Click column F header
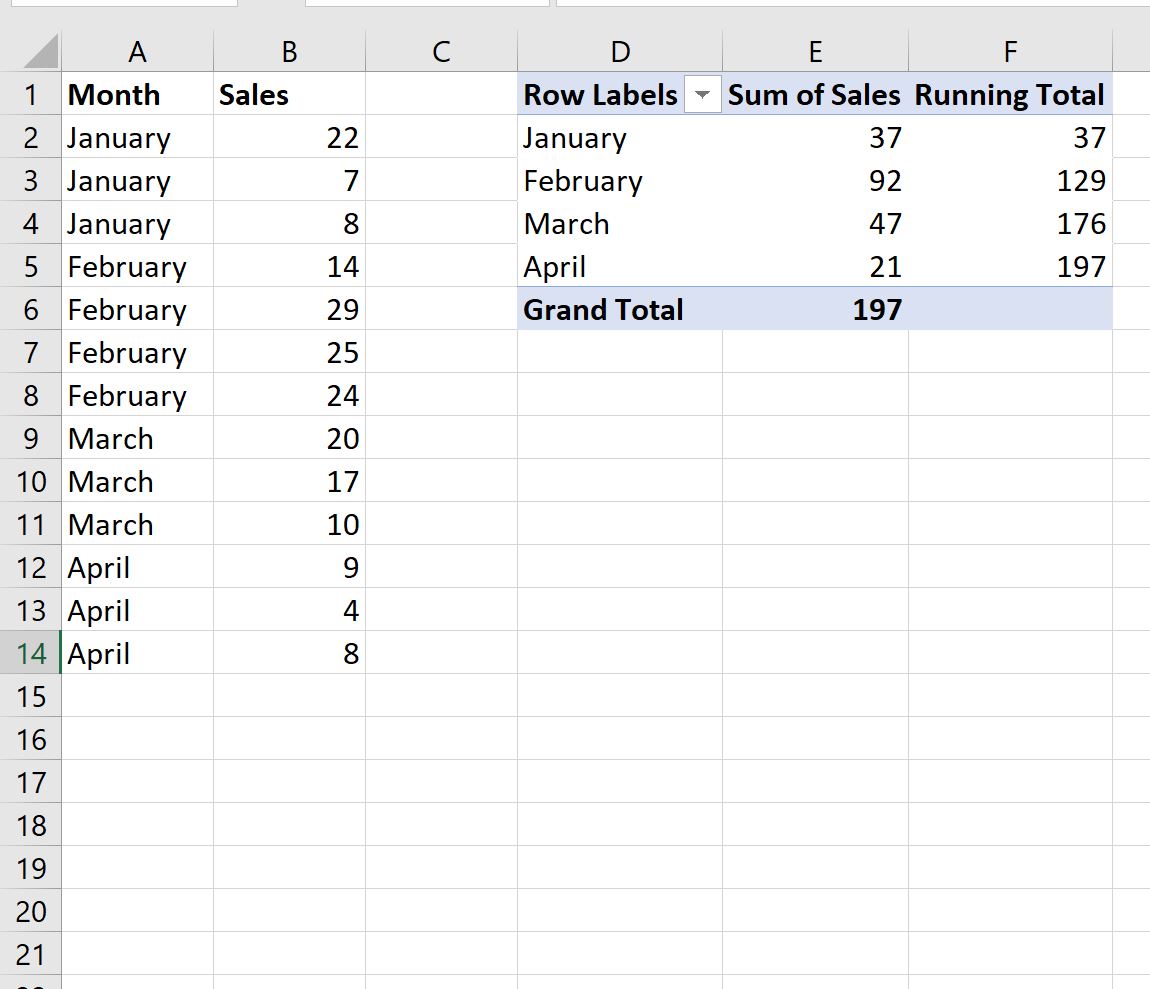 1010,52
